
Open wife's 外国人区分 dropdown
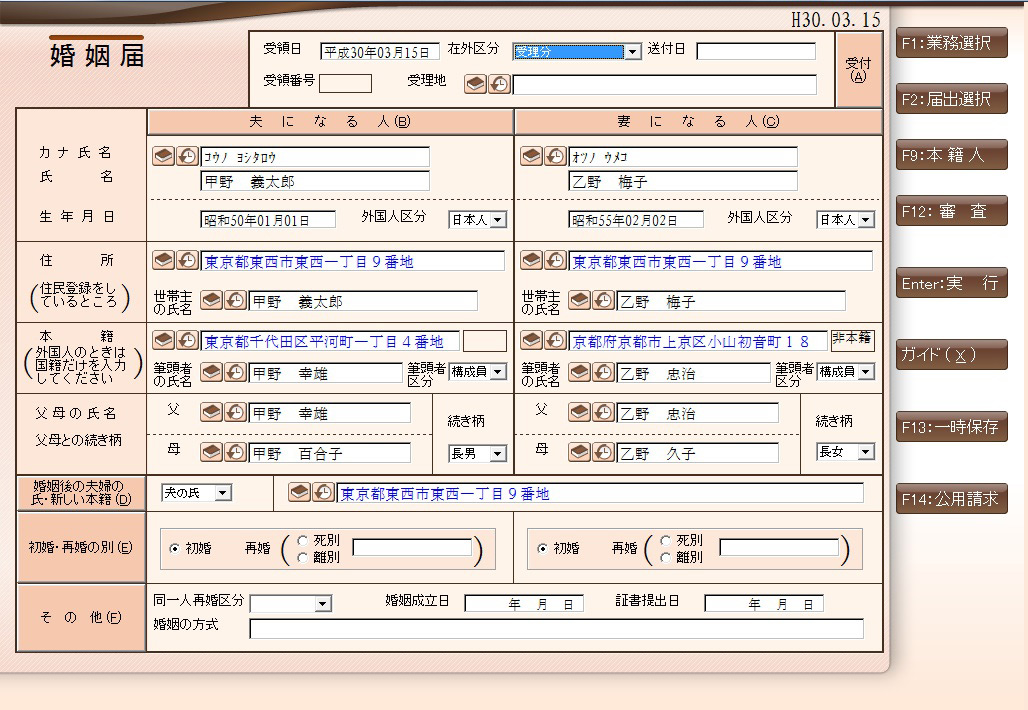coord(866,220)
